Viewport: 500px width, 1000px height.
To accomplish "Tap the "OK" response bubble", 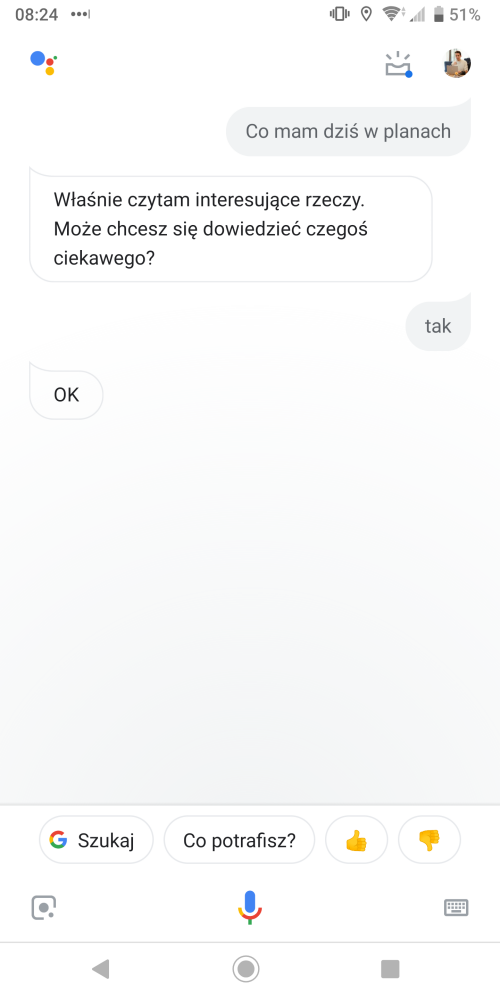I will point(66,395).
